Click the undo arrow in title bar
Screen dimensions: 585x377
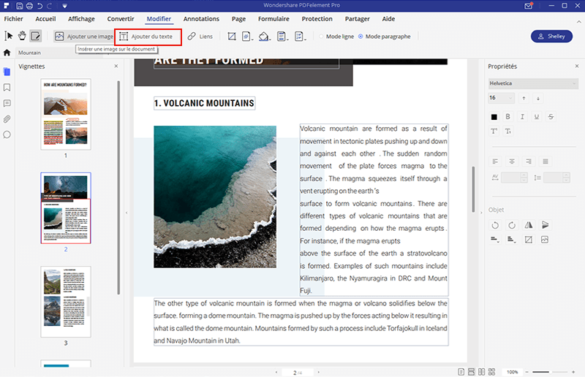point(40,6)
